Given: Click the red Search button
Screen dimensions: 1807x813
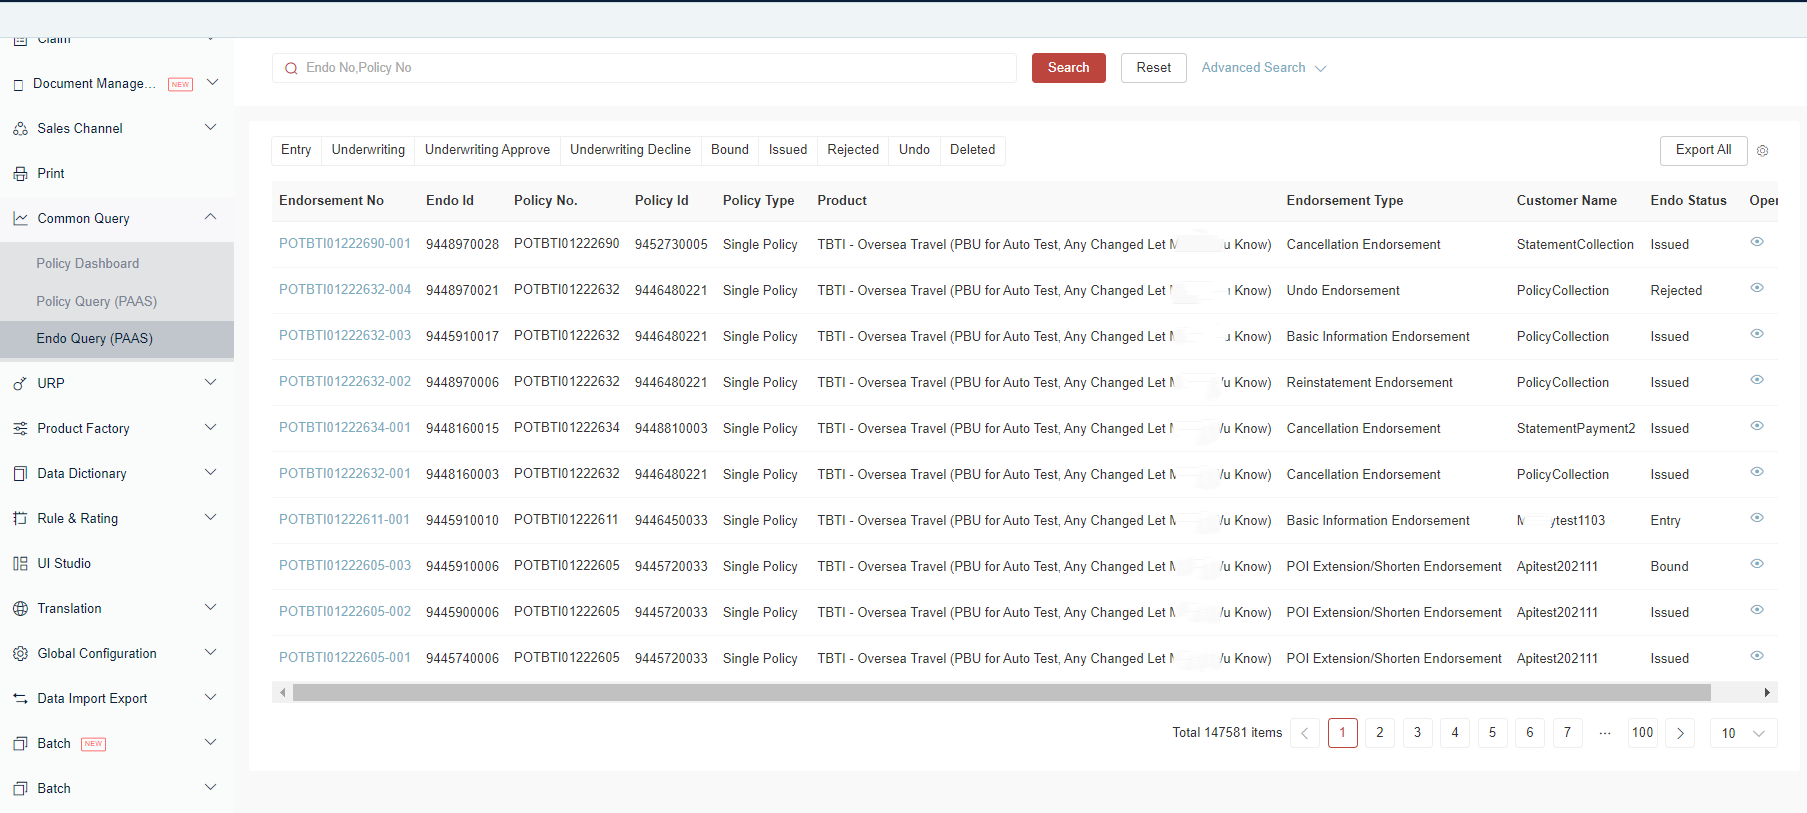Looking at the screenshot, I should [x=1068, y=68].
